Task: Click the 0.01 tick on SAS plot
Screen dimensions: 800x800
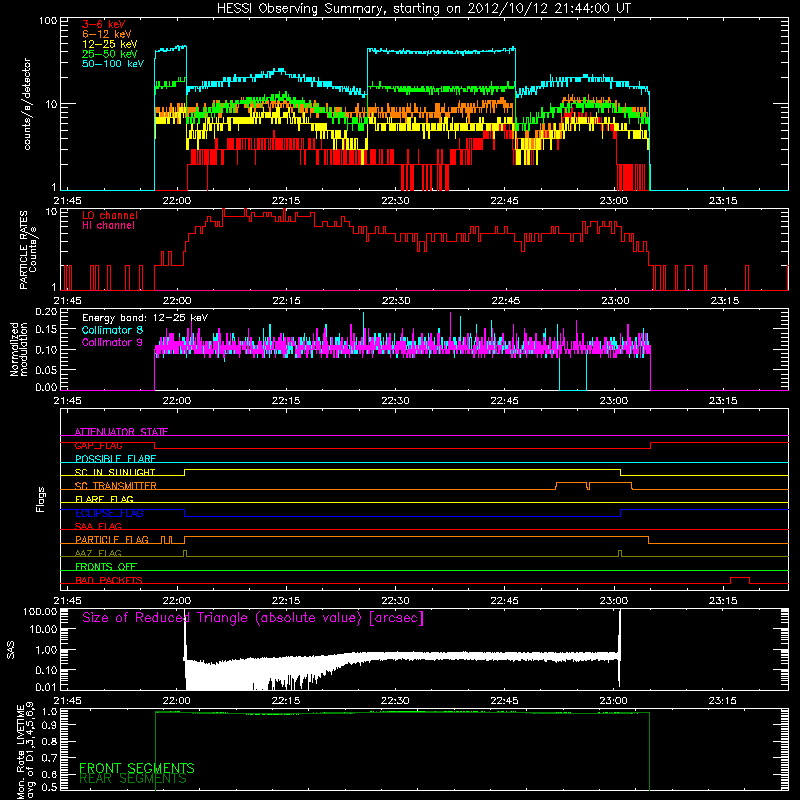Action: [x=46, y=687]
